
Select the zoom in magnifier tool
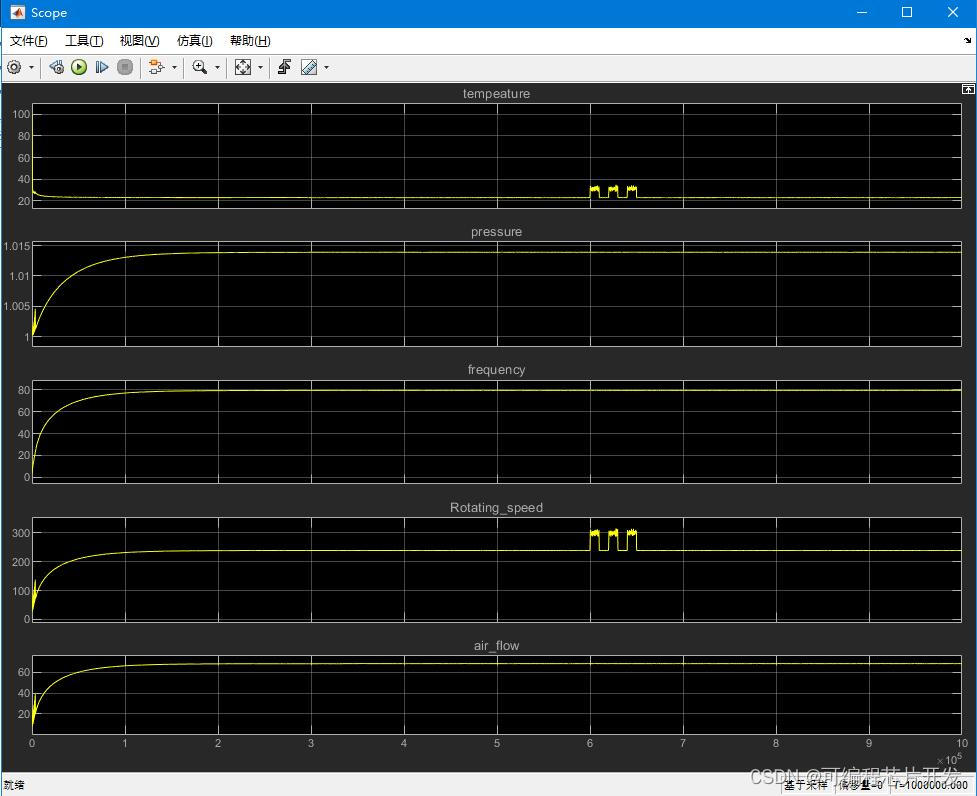point(199,67)
